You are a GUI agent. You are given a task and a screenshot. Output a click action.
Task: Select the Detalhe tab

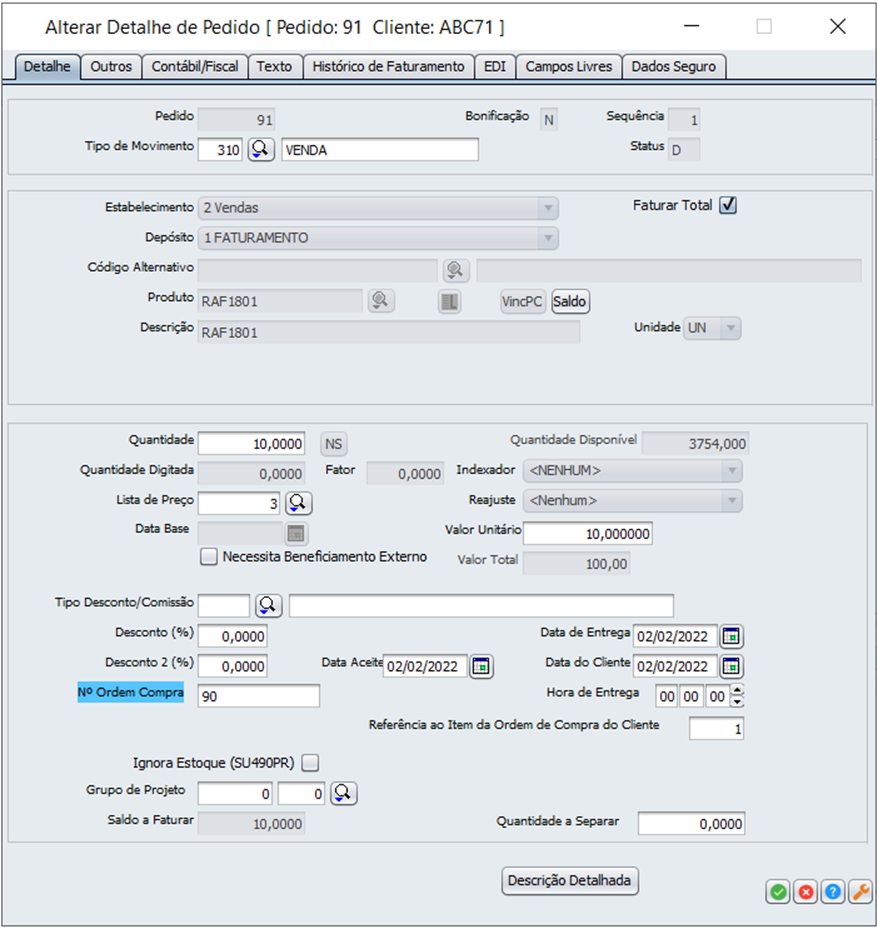click(47, 66)
